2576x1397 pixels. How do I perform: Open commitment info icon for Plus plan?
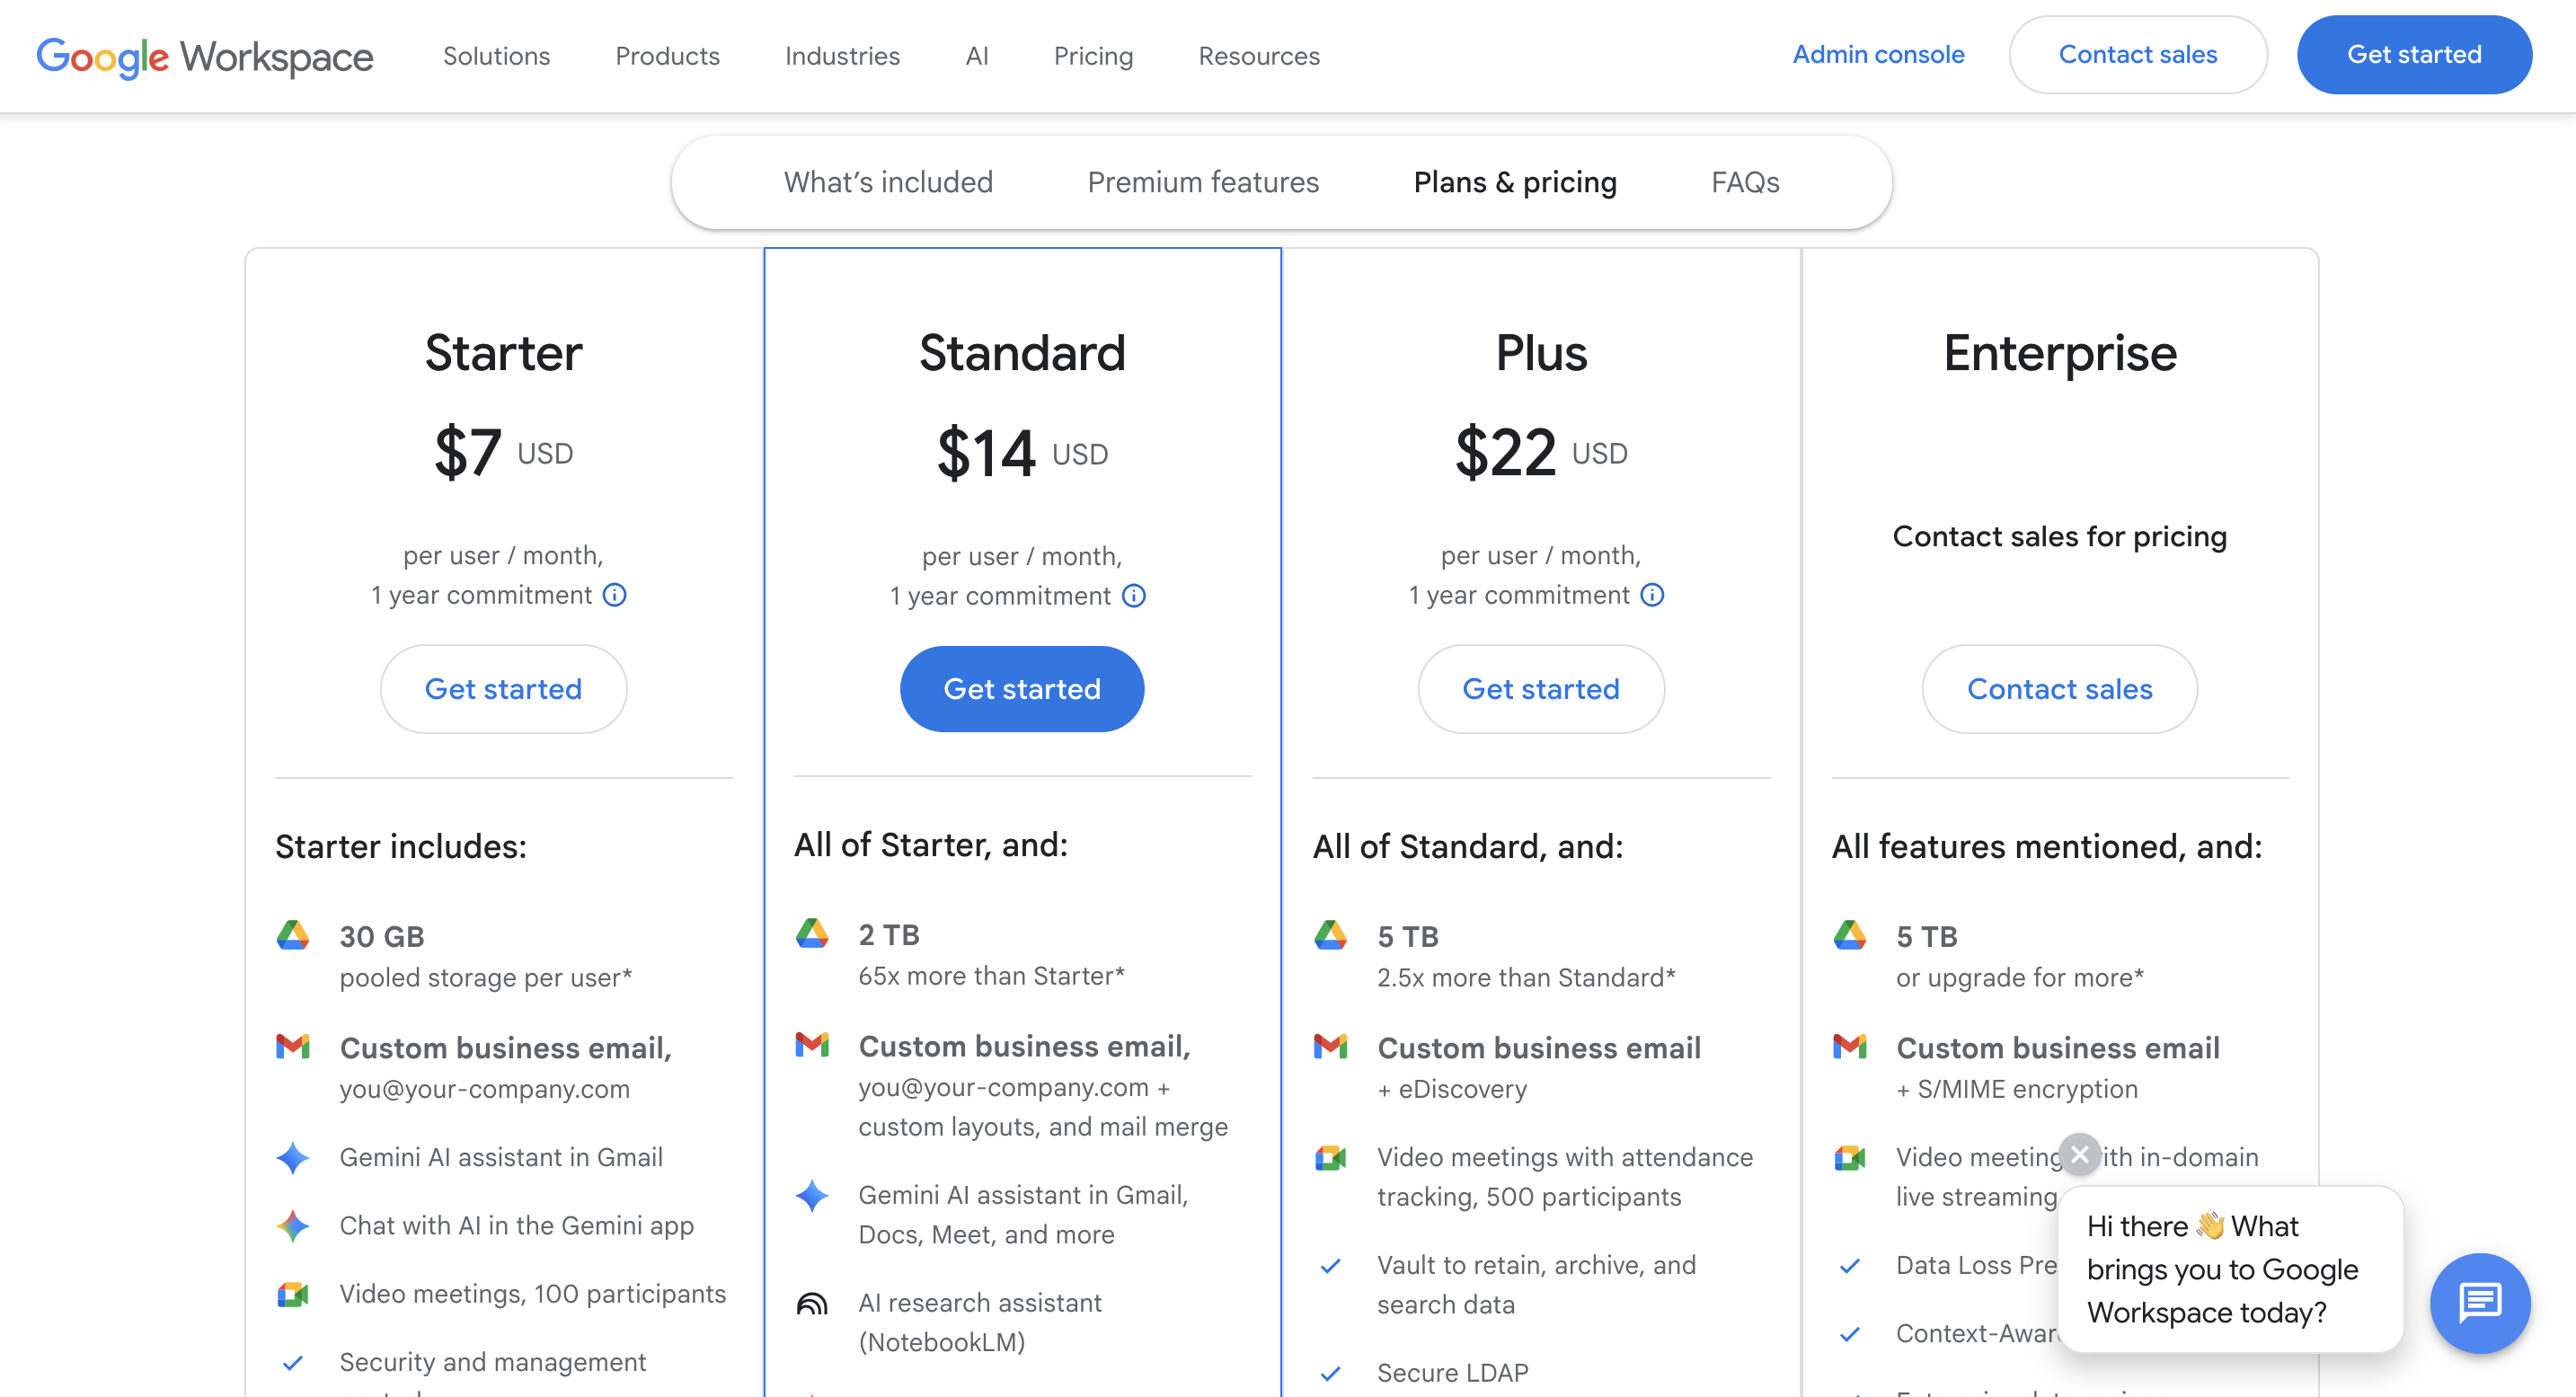click(x=1653, y=595)
